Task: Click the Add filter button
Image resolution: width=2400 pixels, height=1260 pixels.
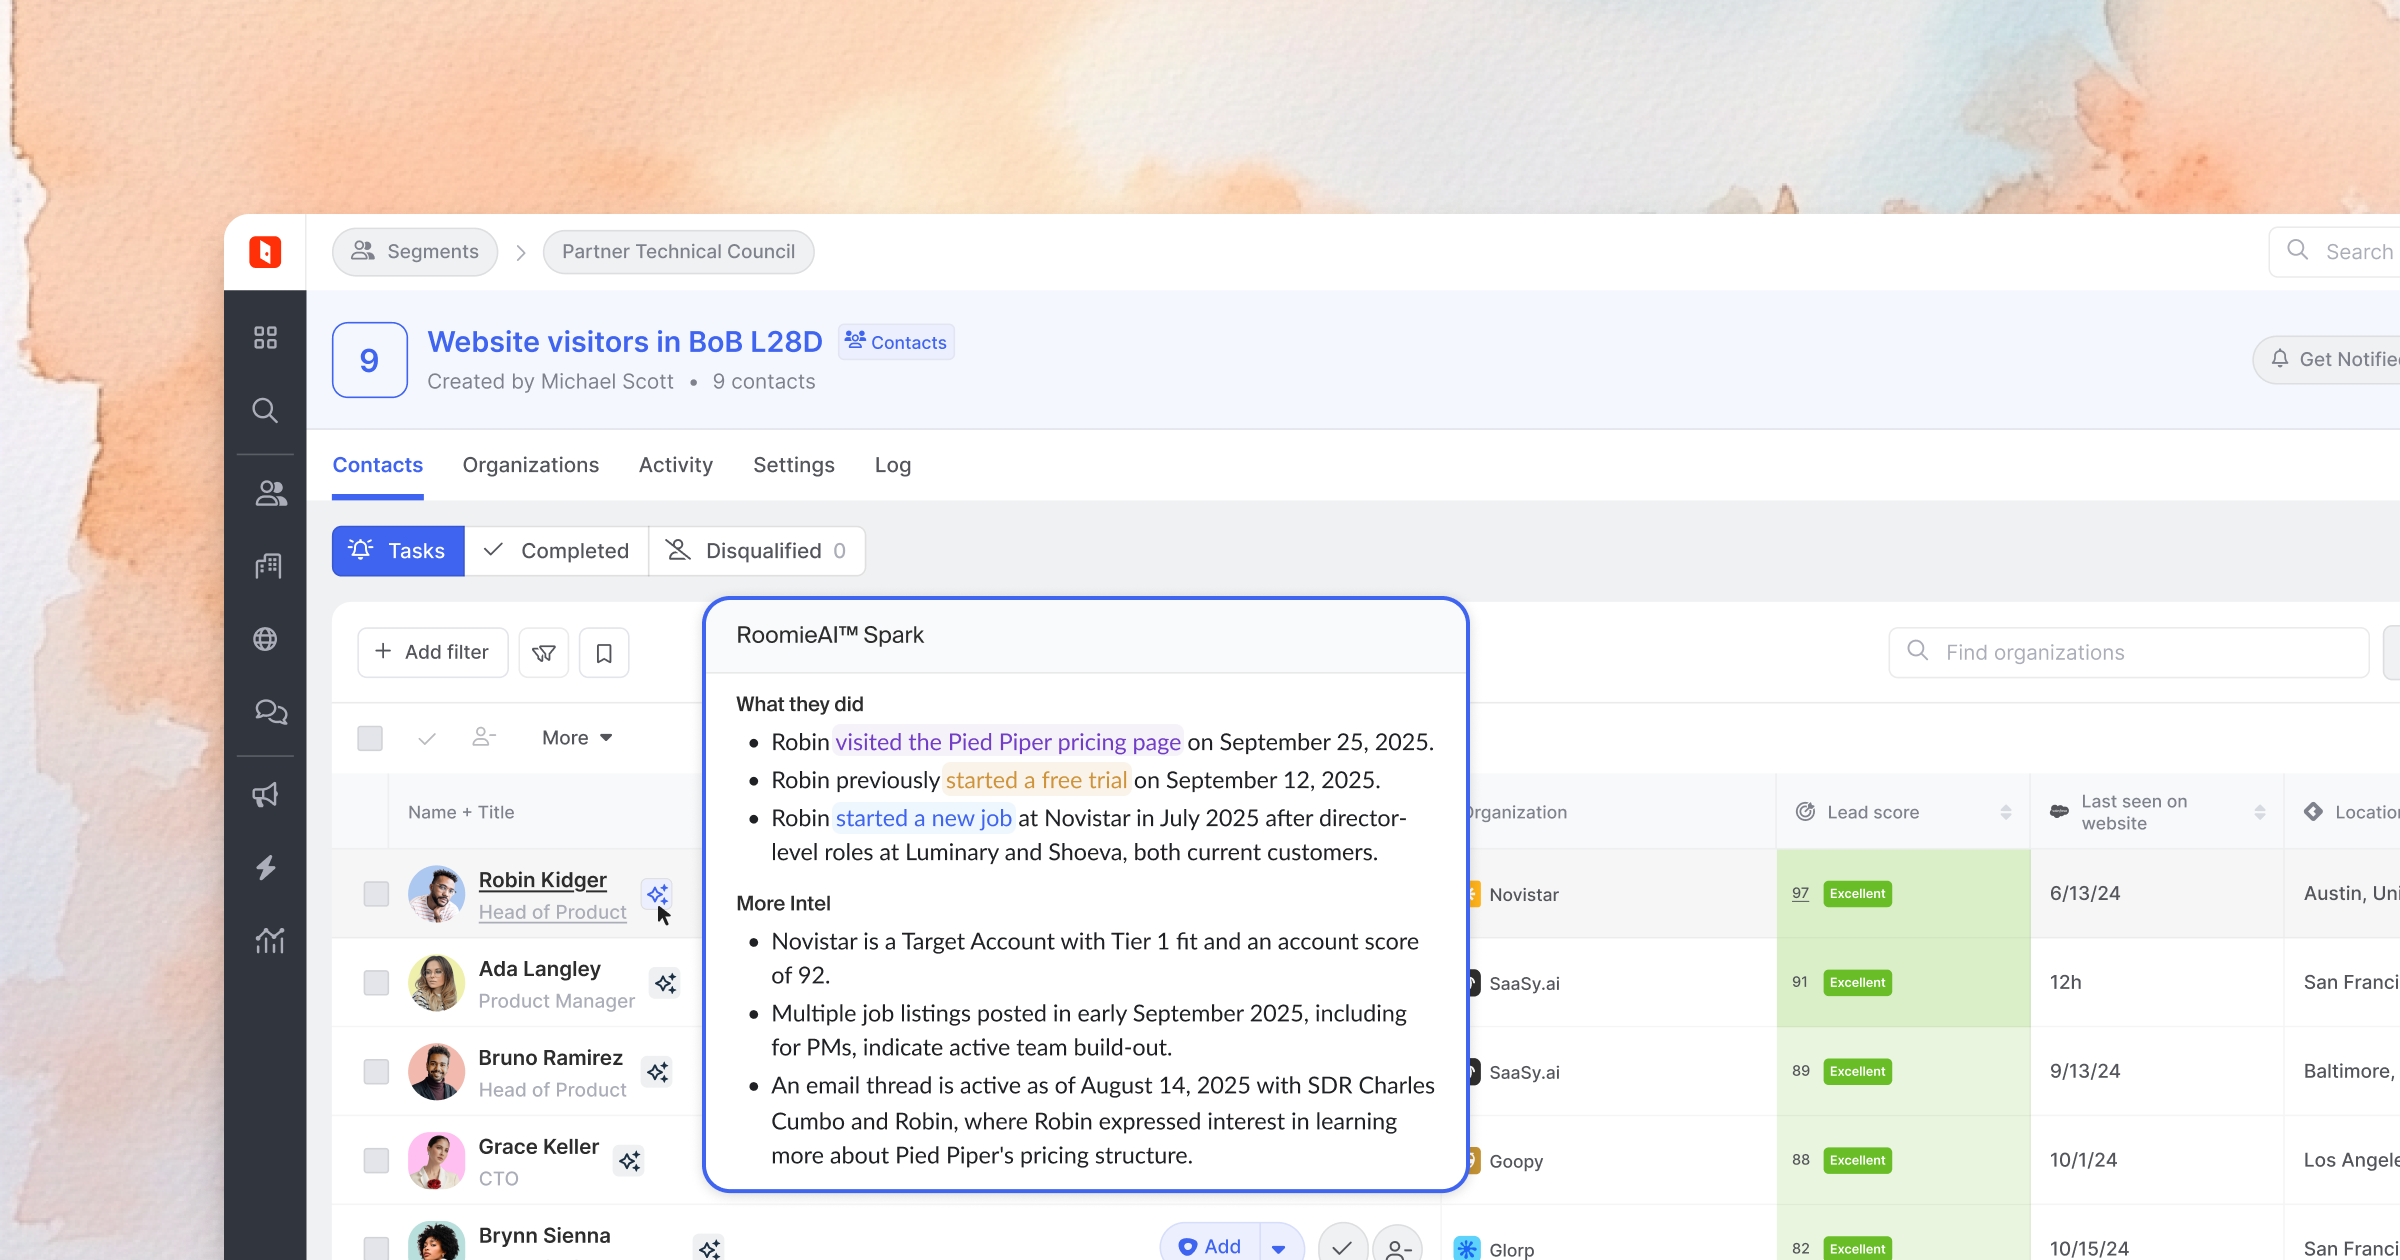Action: pyautogui.click(x=432, y=652)
